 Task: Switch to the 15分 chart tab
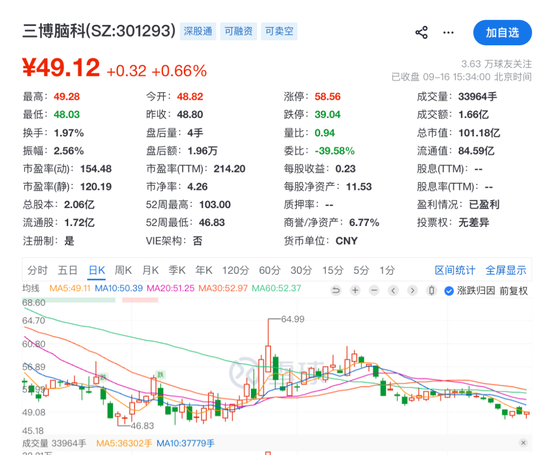pos(333,270)
